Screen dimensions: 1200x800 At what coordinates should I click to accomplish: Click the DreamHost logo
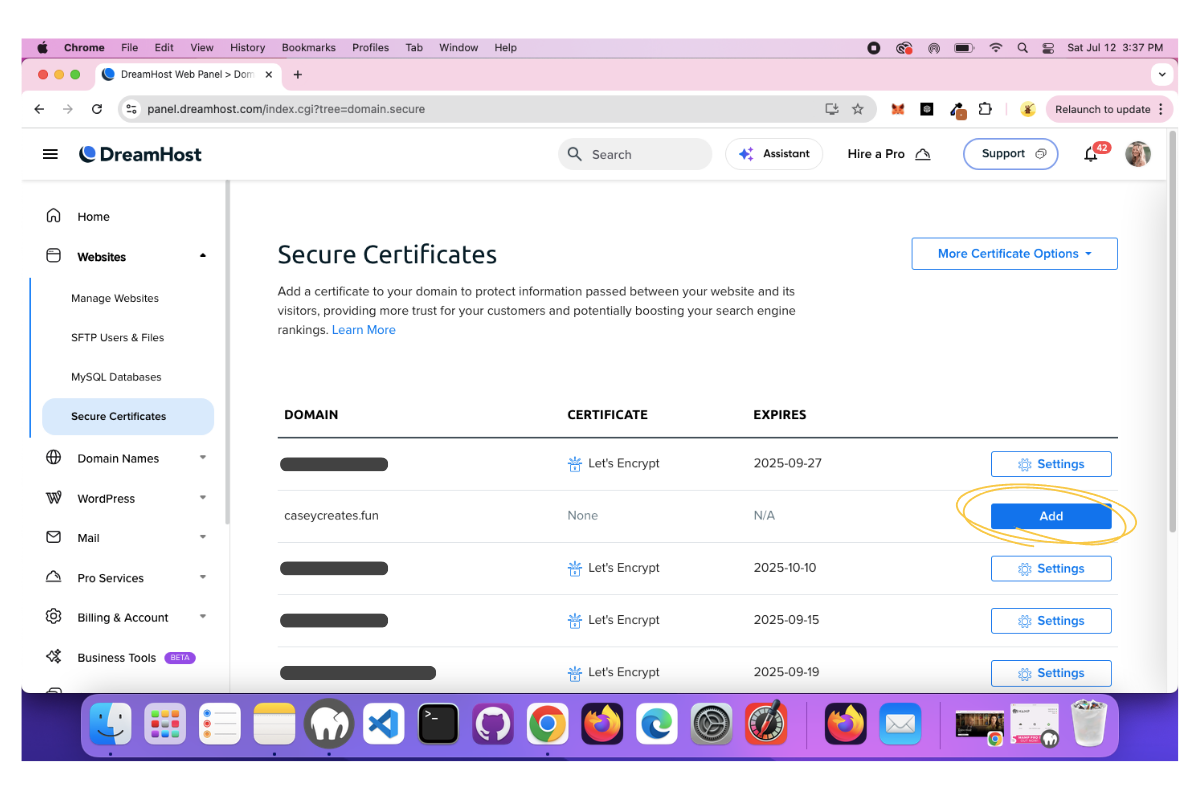point(141,154)
